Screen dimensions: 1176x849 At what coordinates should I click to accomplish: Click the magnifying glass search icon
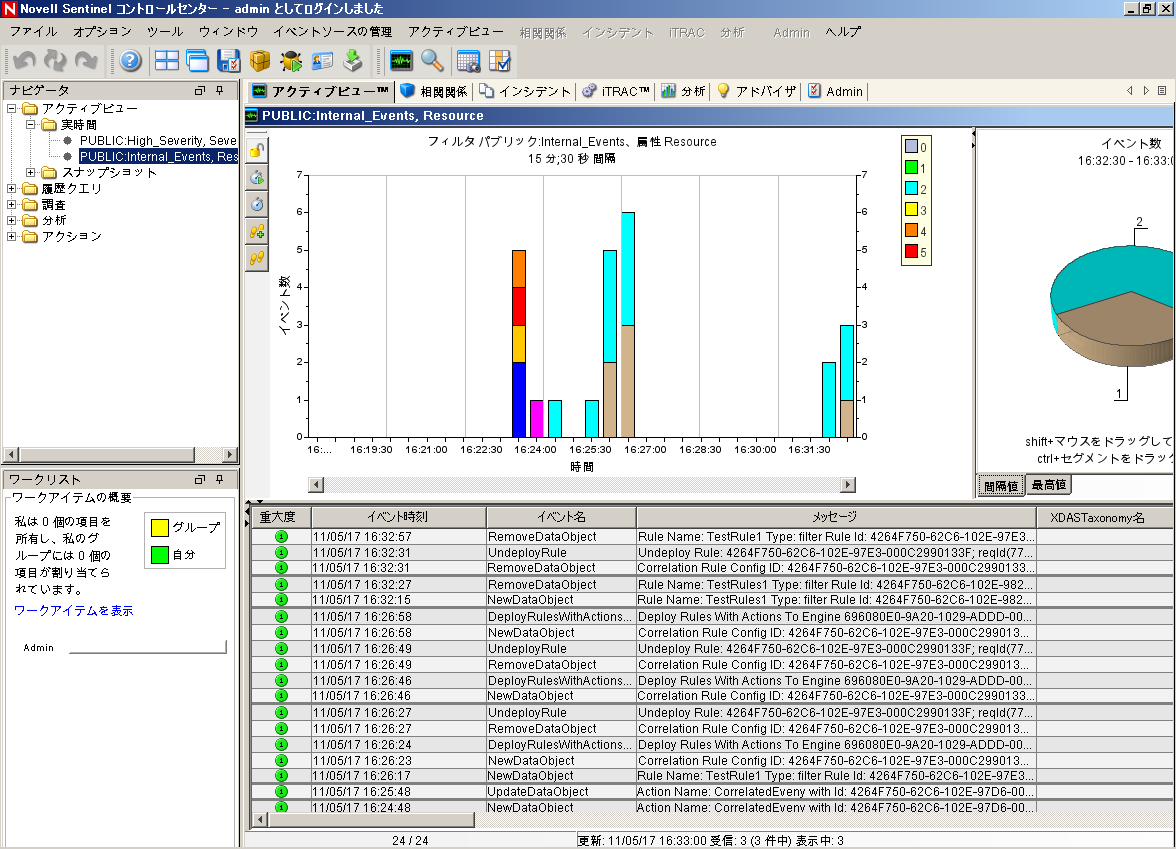pos(432,61)
